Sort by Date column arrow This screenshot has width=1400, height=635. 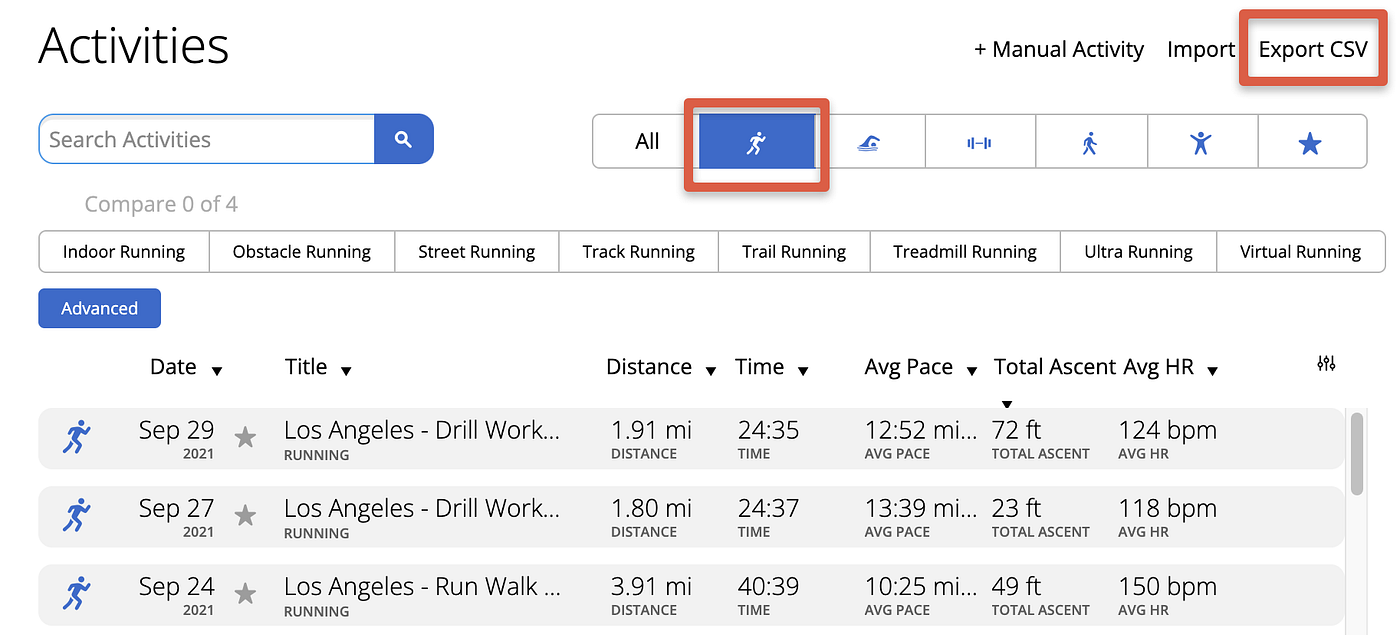(217, 371)
